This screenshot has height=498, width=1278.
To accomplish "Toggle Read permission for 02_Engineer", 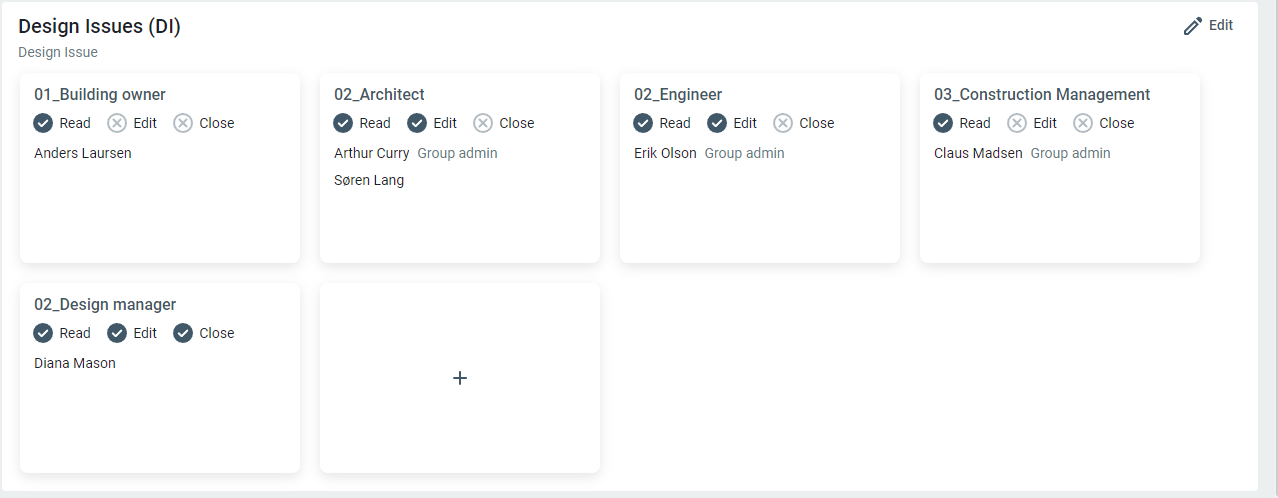I will tap(643, 123).
